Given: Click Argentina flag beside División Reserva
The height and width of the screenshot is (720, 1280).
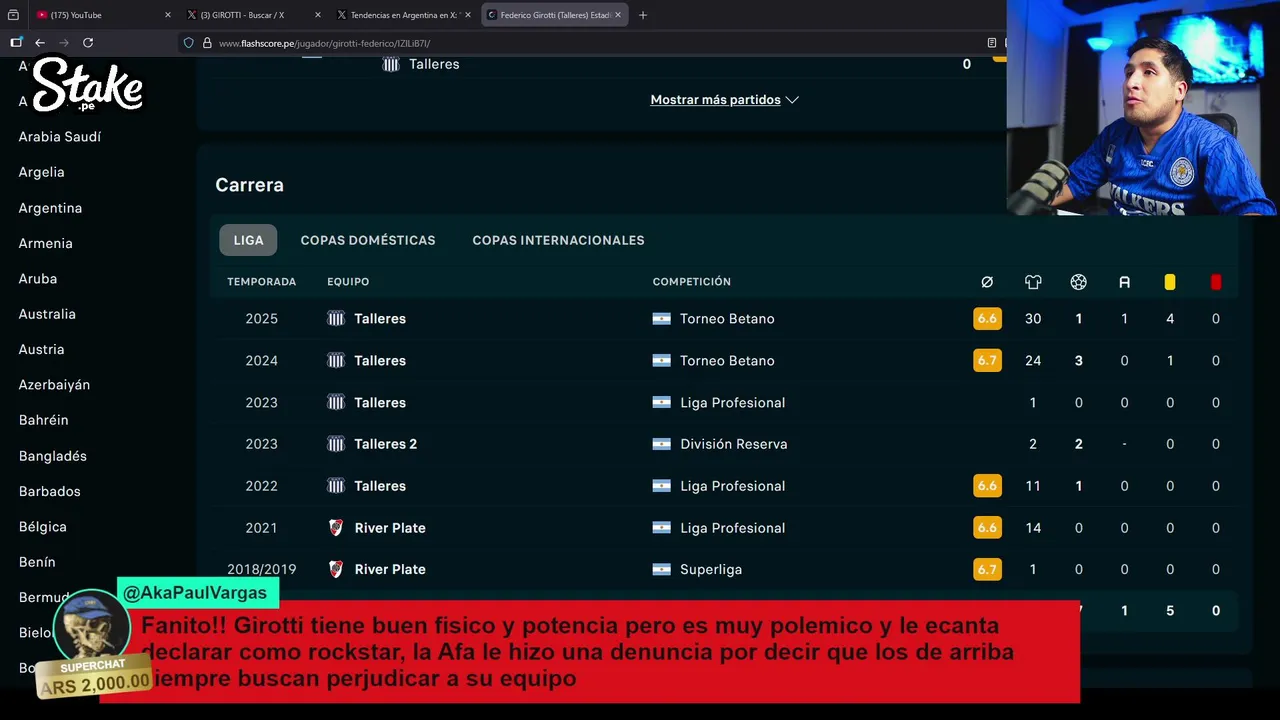Looking at the screenshot, I should (x=661, y=444).
